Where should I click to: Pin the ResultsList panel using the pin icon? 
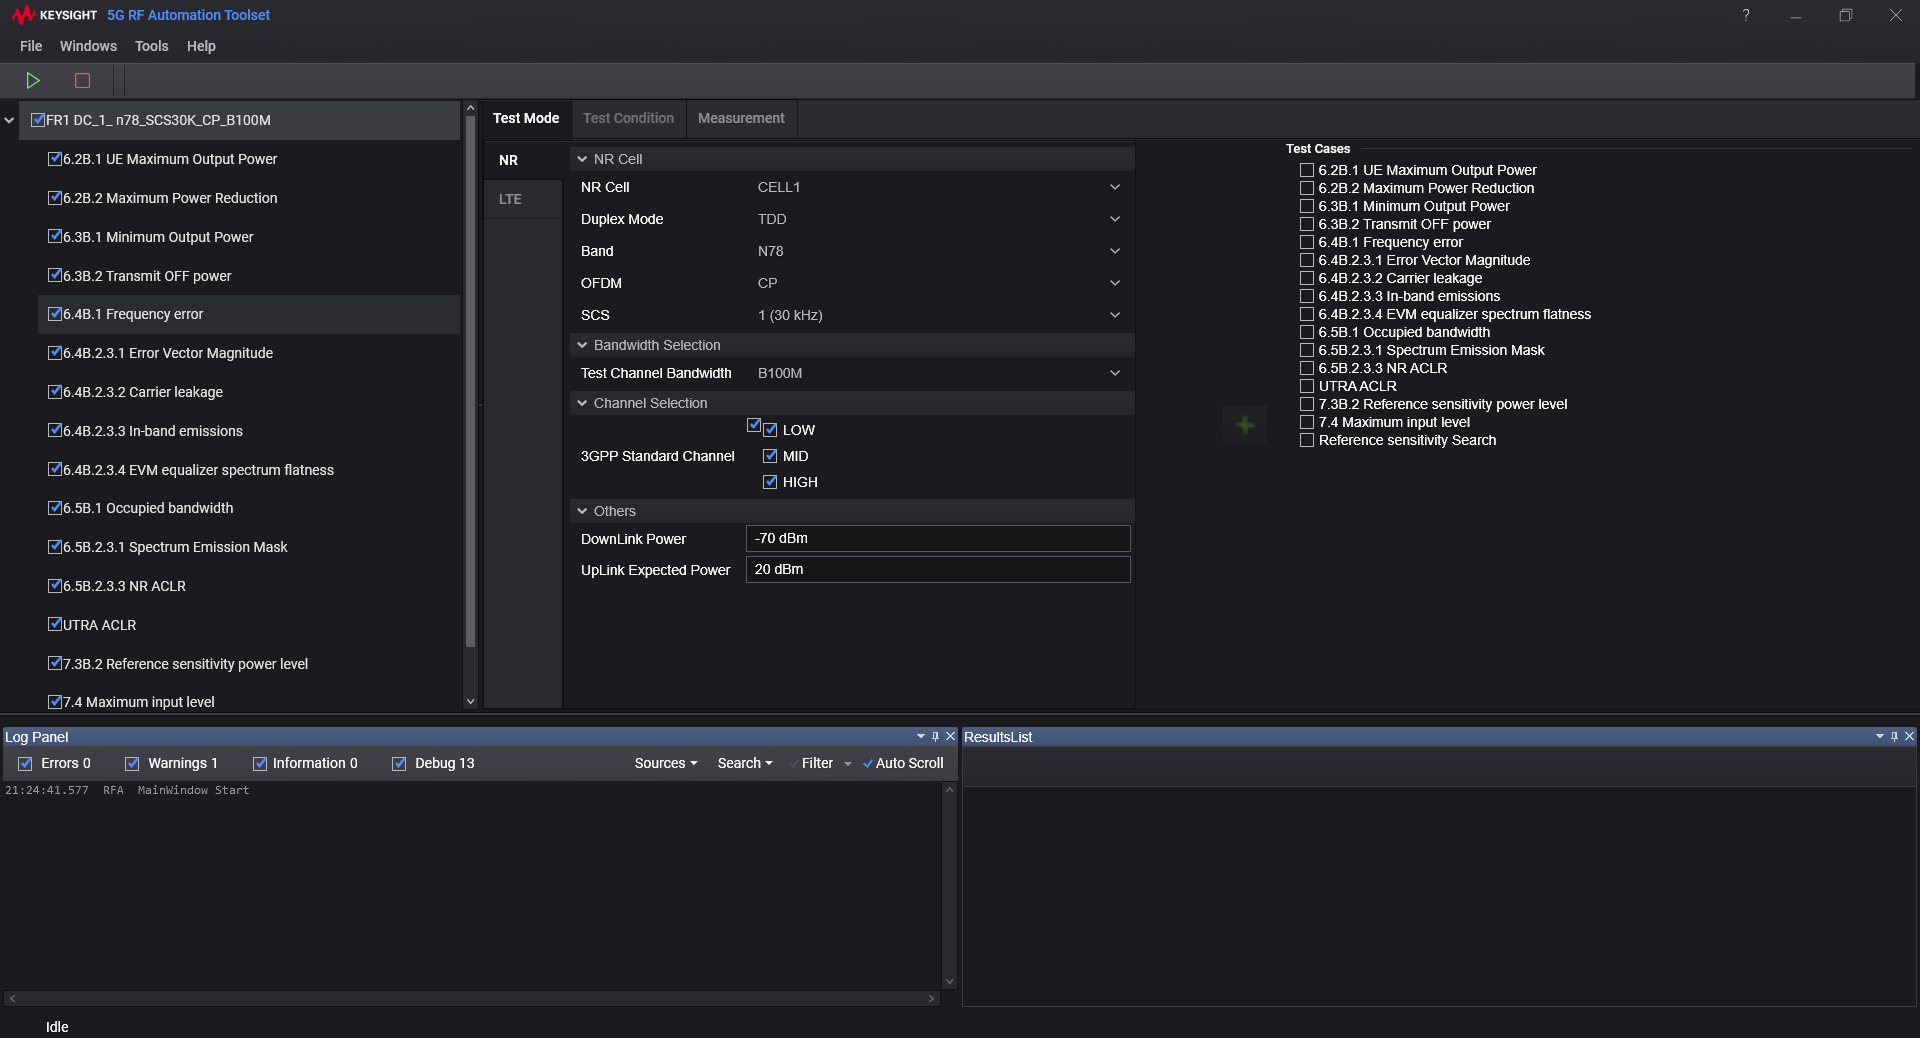pyautogui.click(x=1894, y=736)
